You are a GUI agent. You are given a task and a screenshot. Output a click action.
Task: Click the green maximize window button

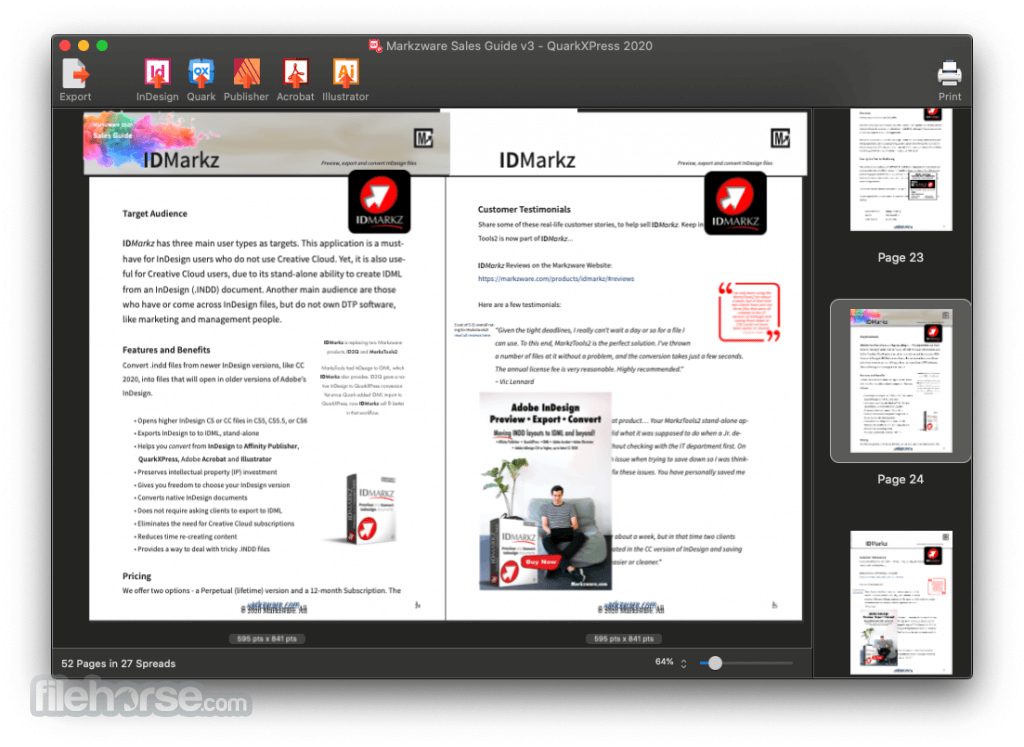[102, 45]
